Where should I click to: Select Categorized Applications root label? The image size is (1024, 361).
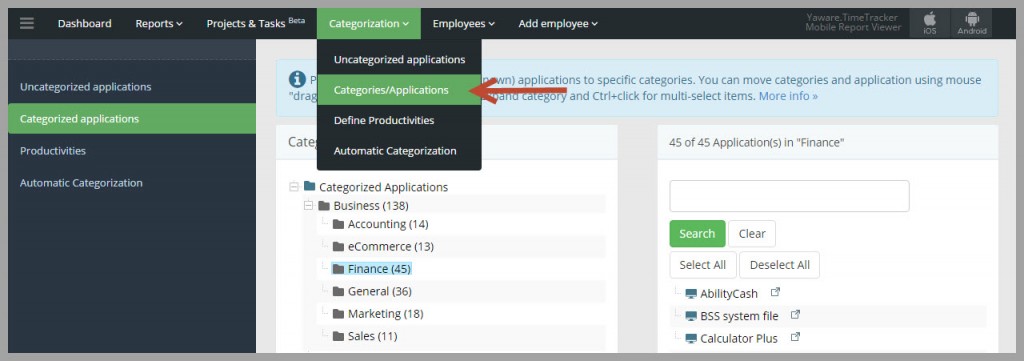(x=383, y=187)
